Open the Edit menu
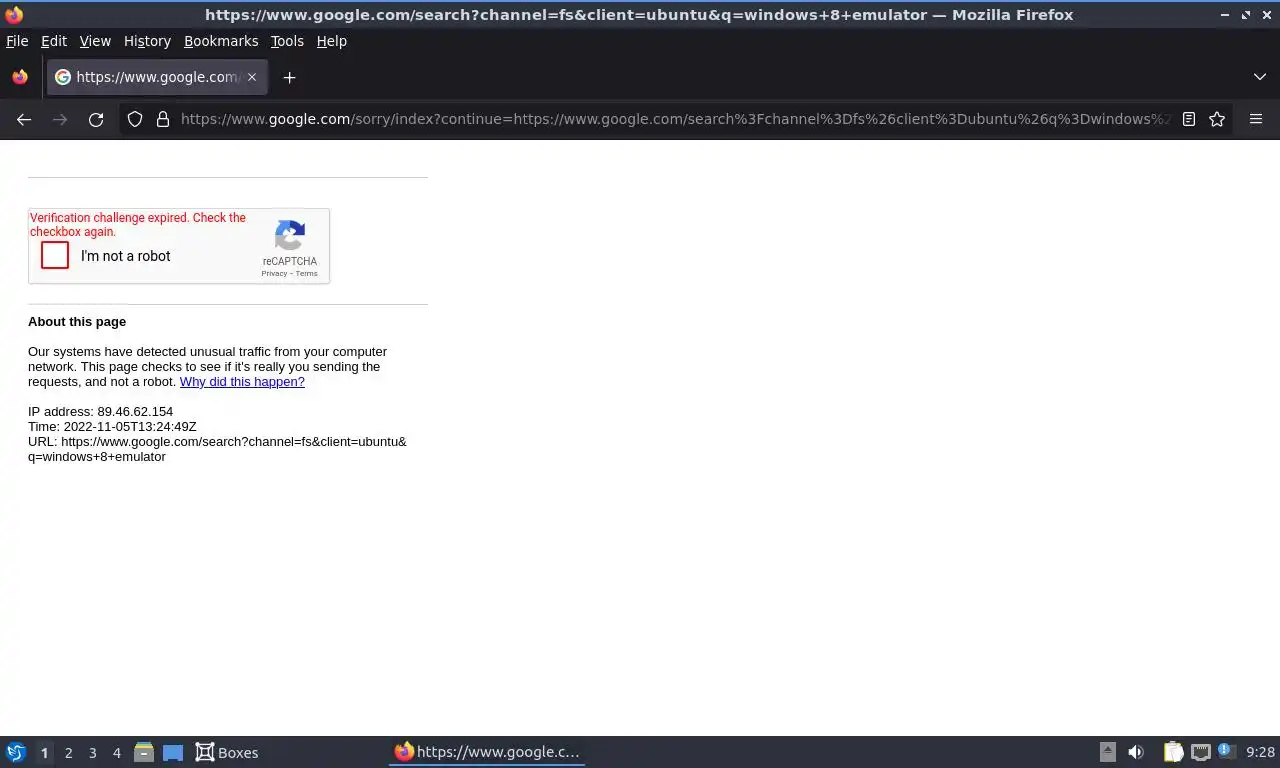1280x768 pixels. click(x=54, y=41)
